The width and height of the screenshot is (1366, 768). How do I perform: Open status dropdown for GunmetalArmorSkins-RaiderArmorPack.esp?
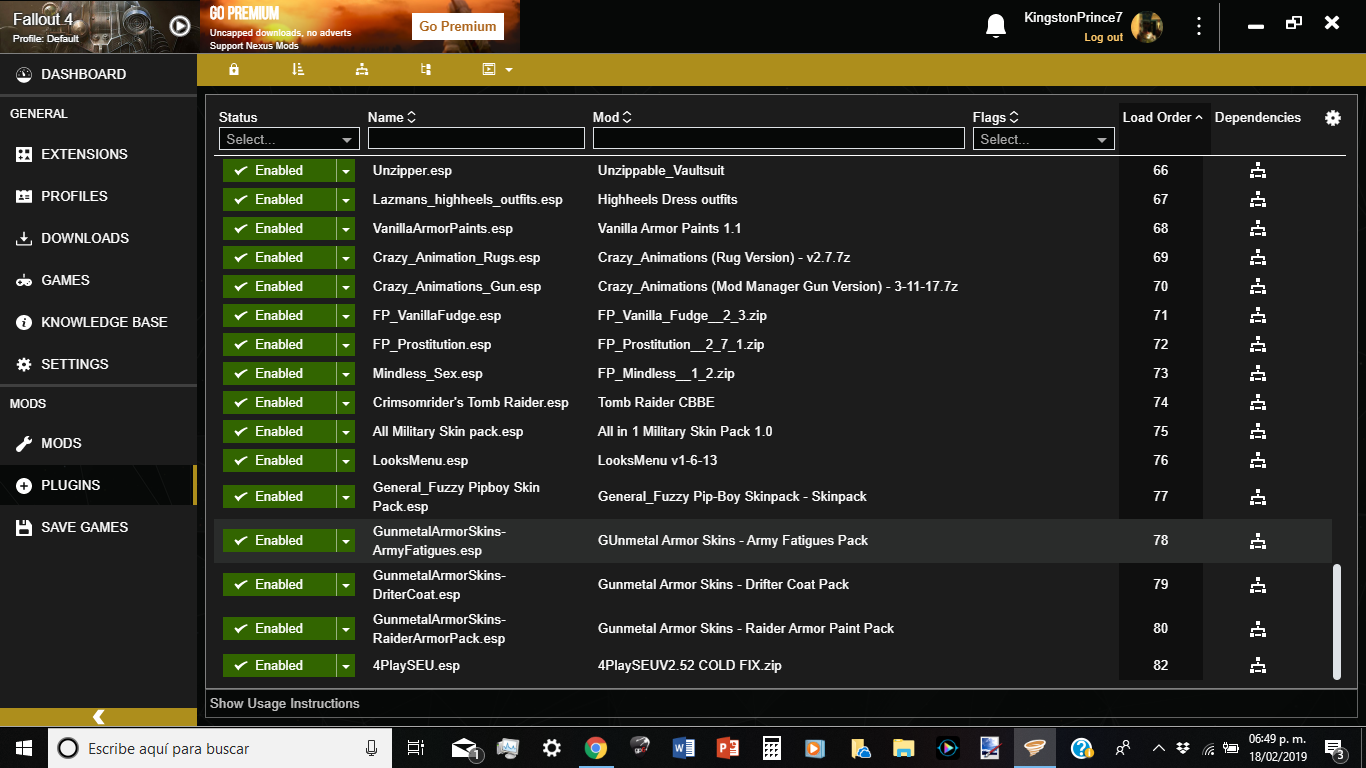pyautogui.click(x=346, y=628)
